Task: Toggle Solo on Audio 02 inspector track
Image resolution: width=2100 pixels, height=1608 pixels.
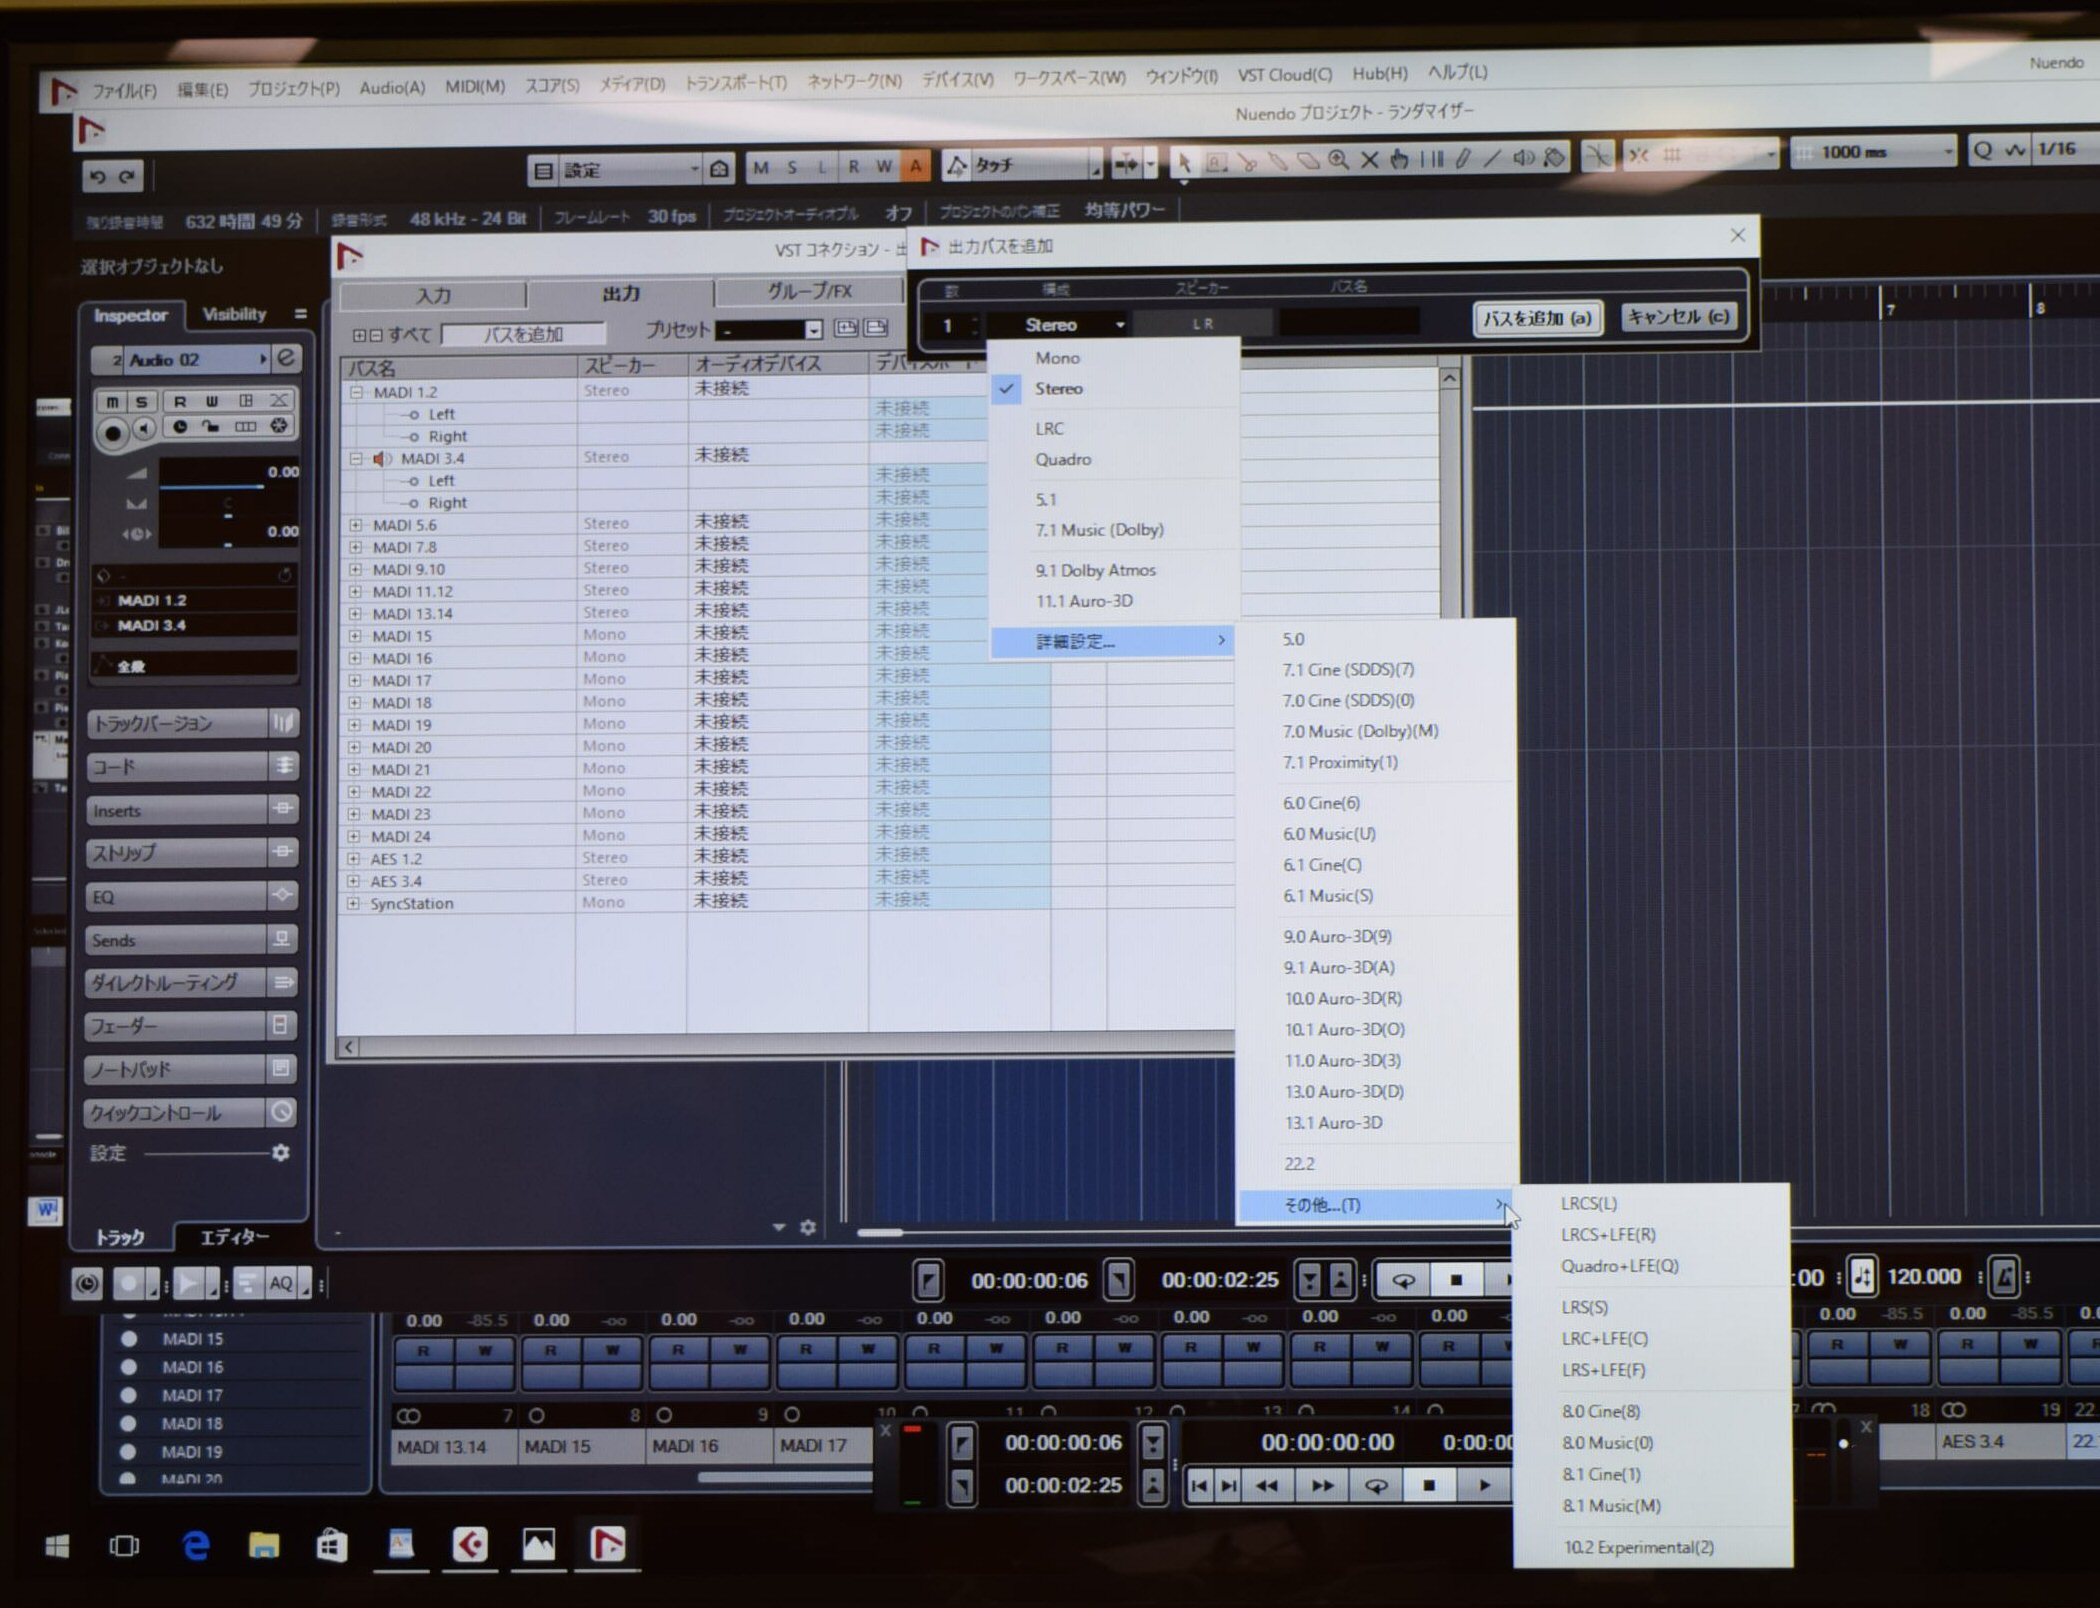Action: pos(142,402)
